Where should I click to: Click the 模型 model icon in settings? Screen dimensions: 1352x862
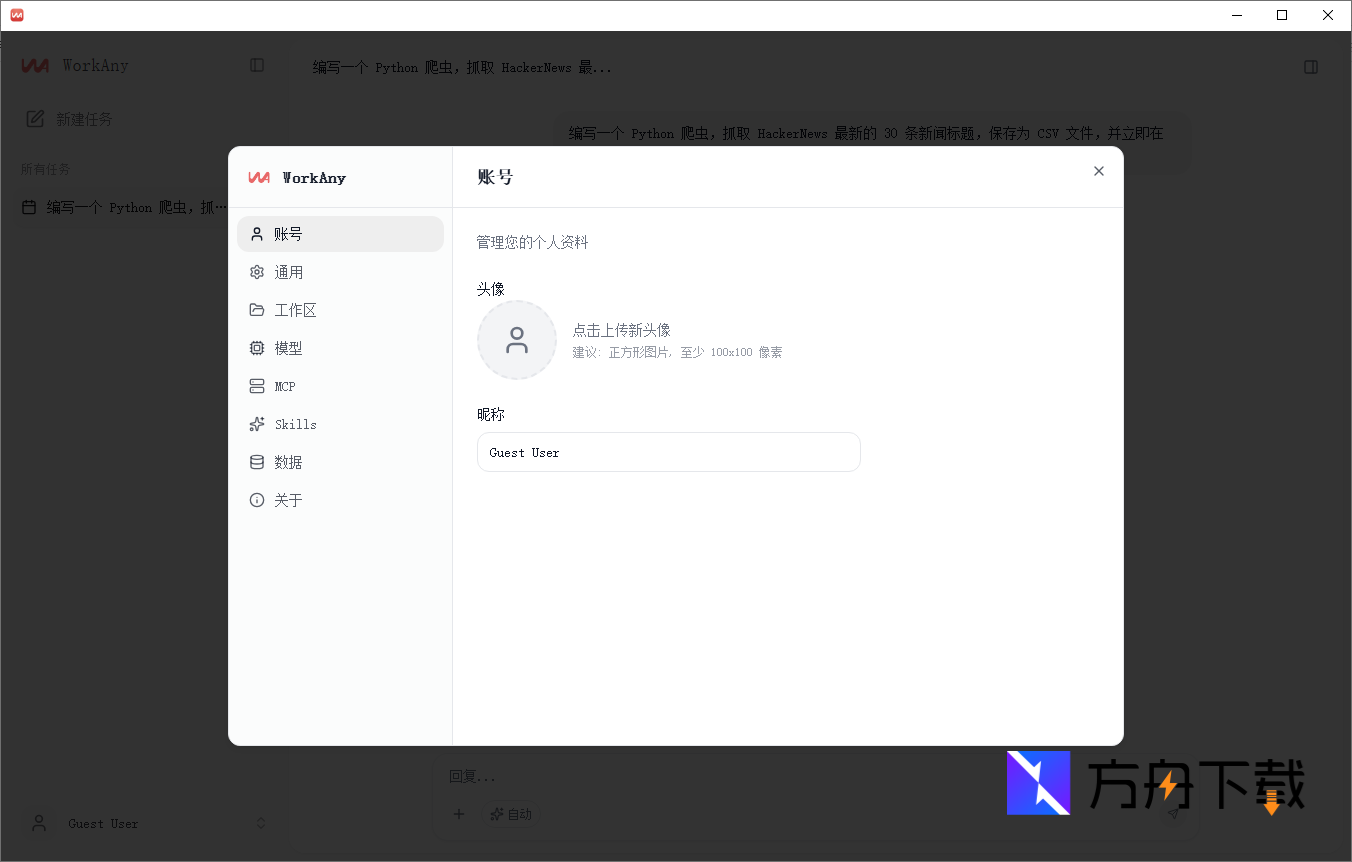tap(258, 347)
